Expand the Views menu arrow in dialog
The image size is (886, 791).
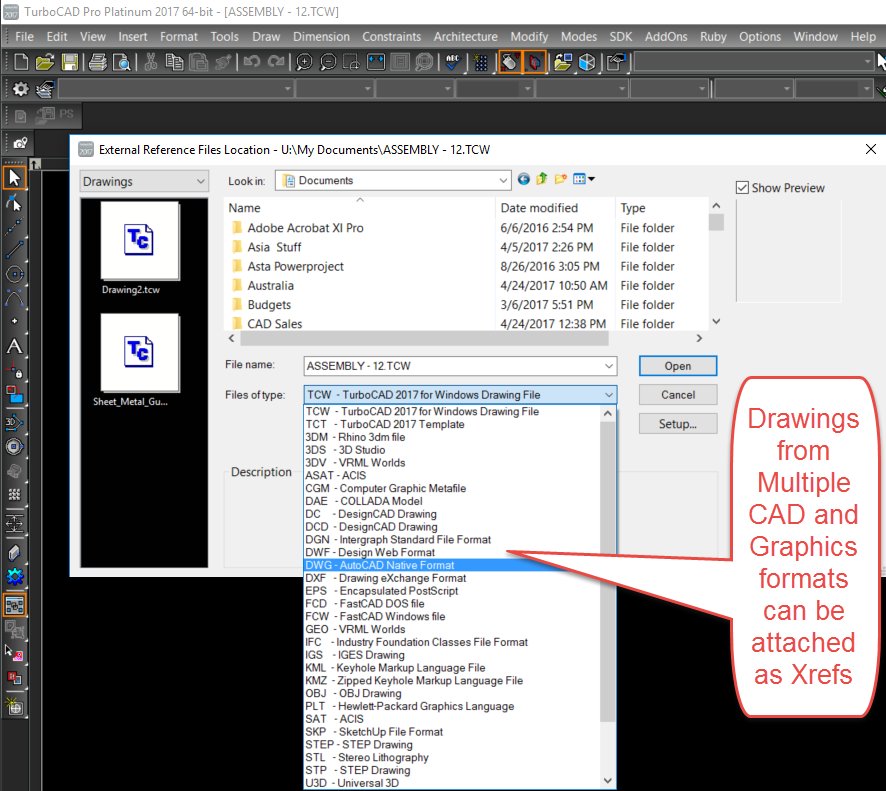(592, 179)
